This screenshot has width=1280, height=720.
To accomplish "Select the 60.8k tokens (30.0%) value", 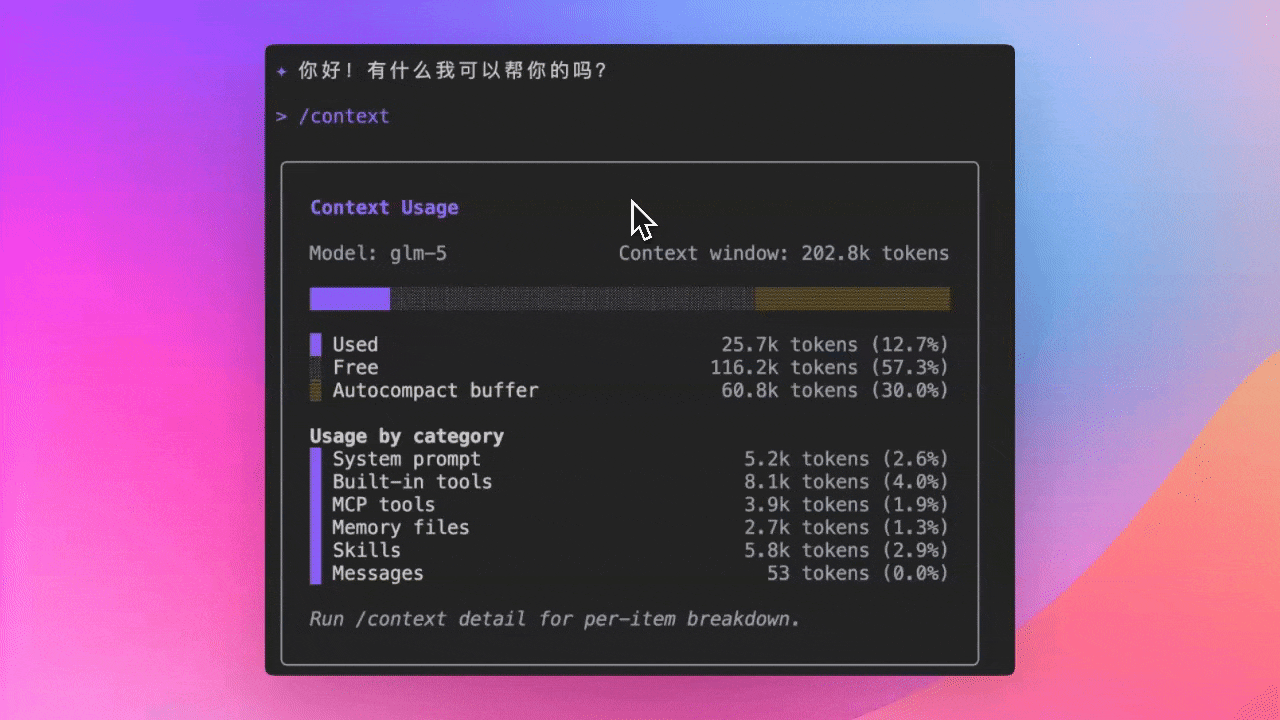I will click(x=835, y=390).
